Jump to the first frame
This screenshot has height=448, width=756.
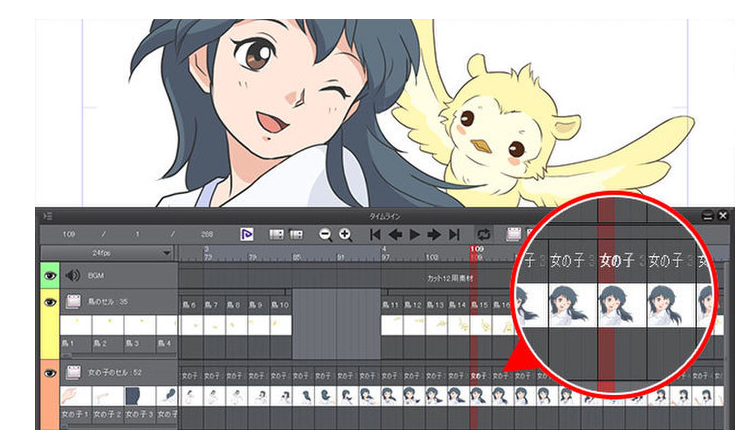(x=375, y=234)
